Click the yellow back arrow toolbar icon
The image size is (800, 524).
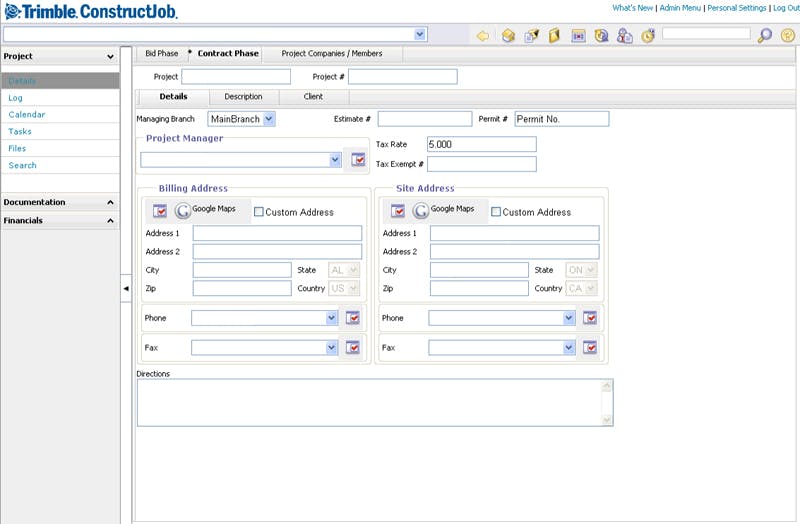click(x=483, y=35)
